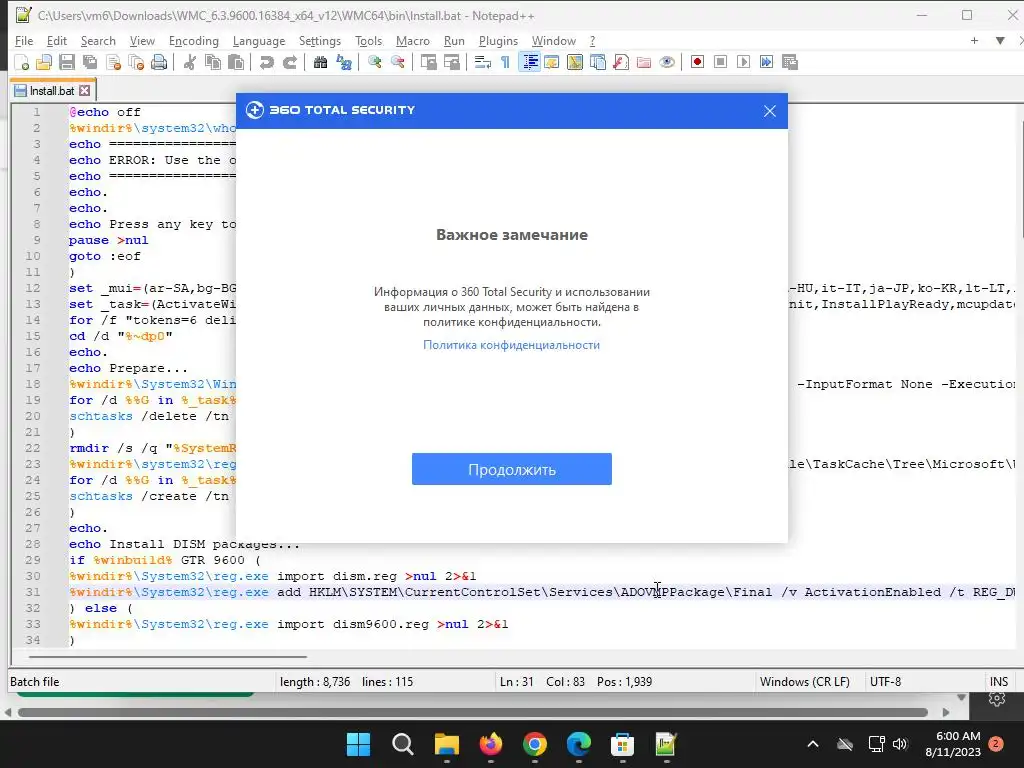Undo the last edit via the toolbar
The image size is (1024, 768).
266,62
